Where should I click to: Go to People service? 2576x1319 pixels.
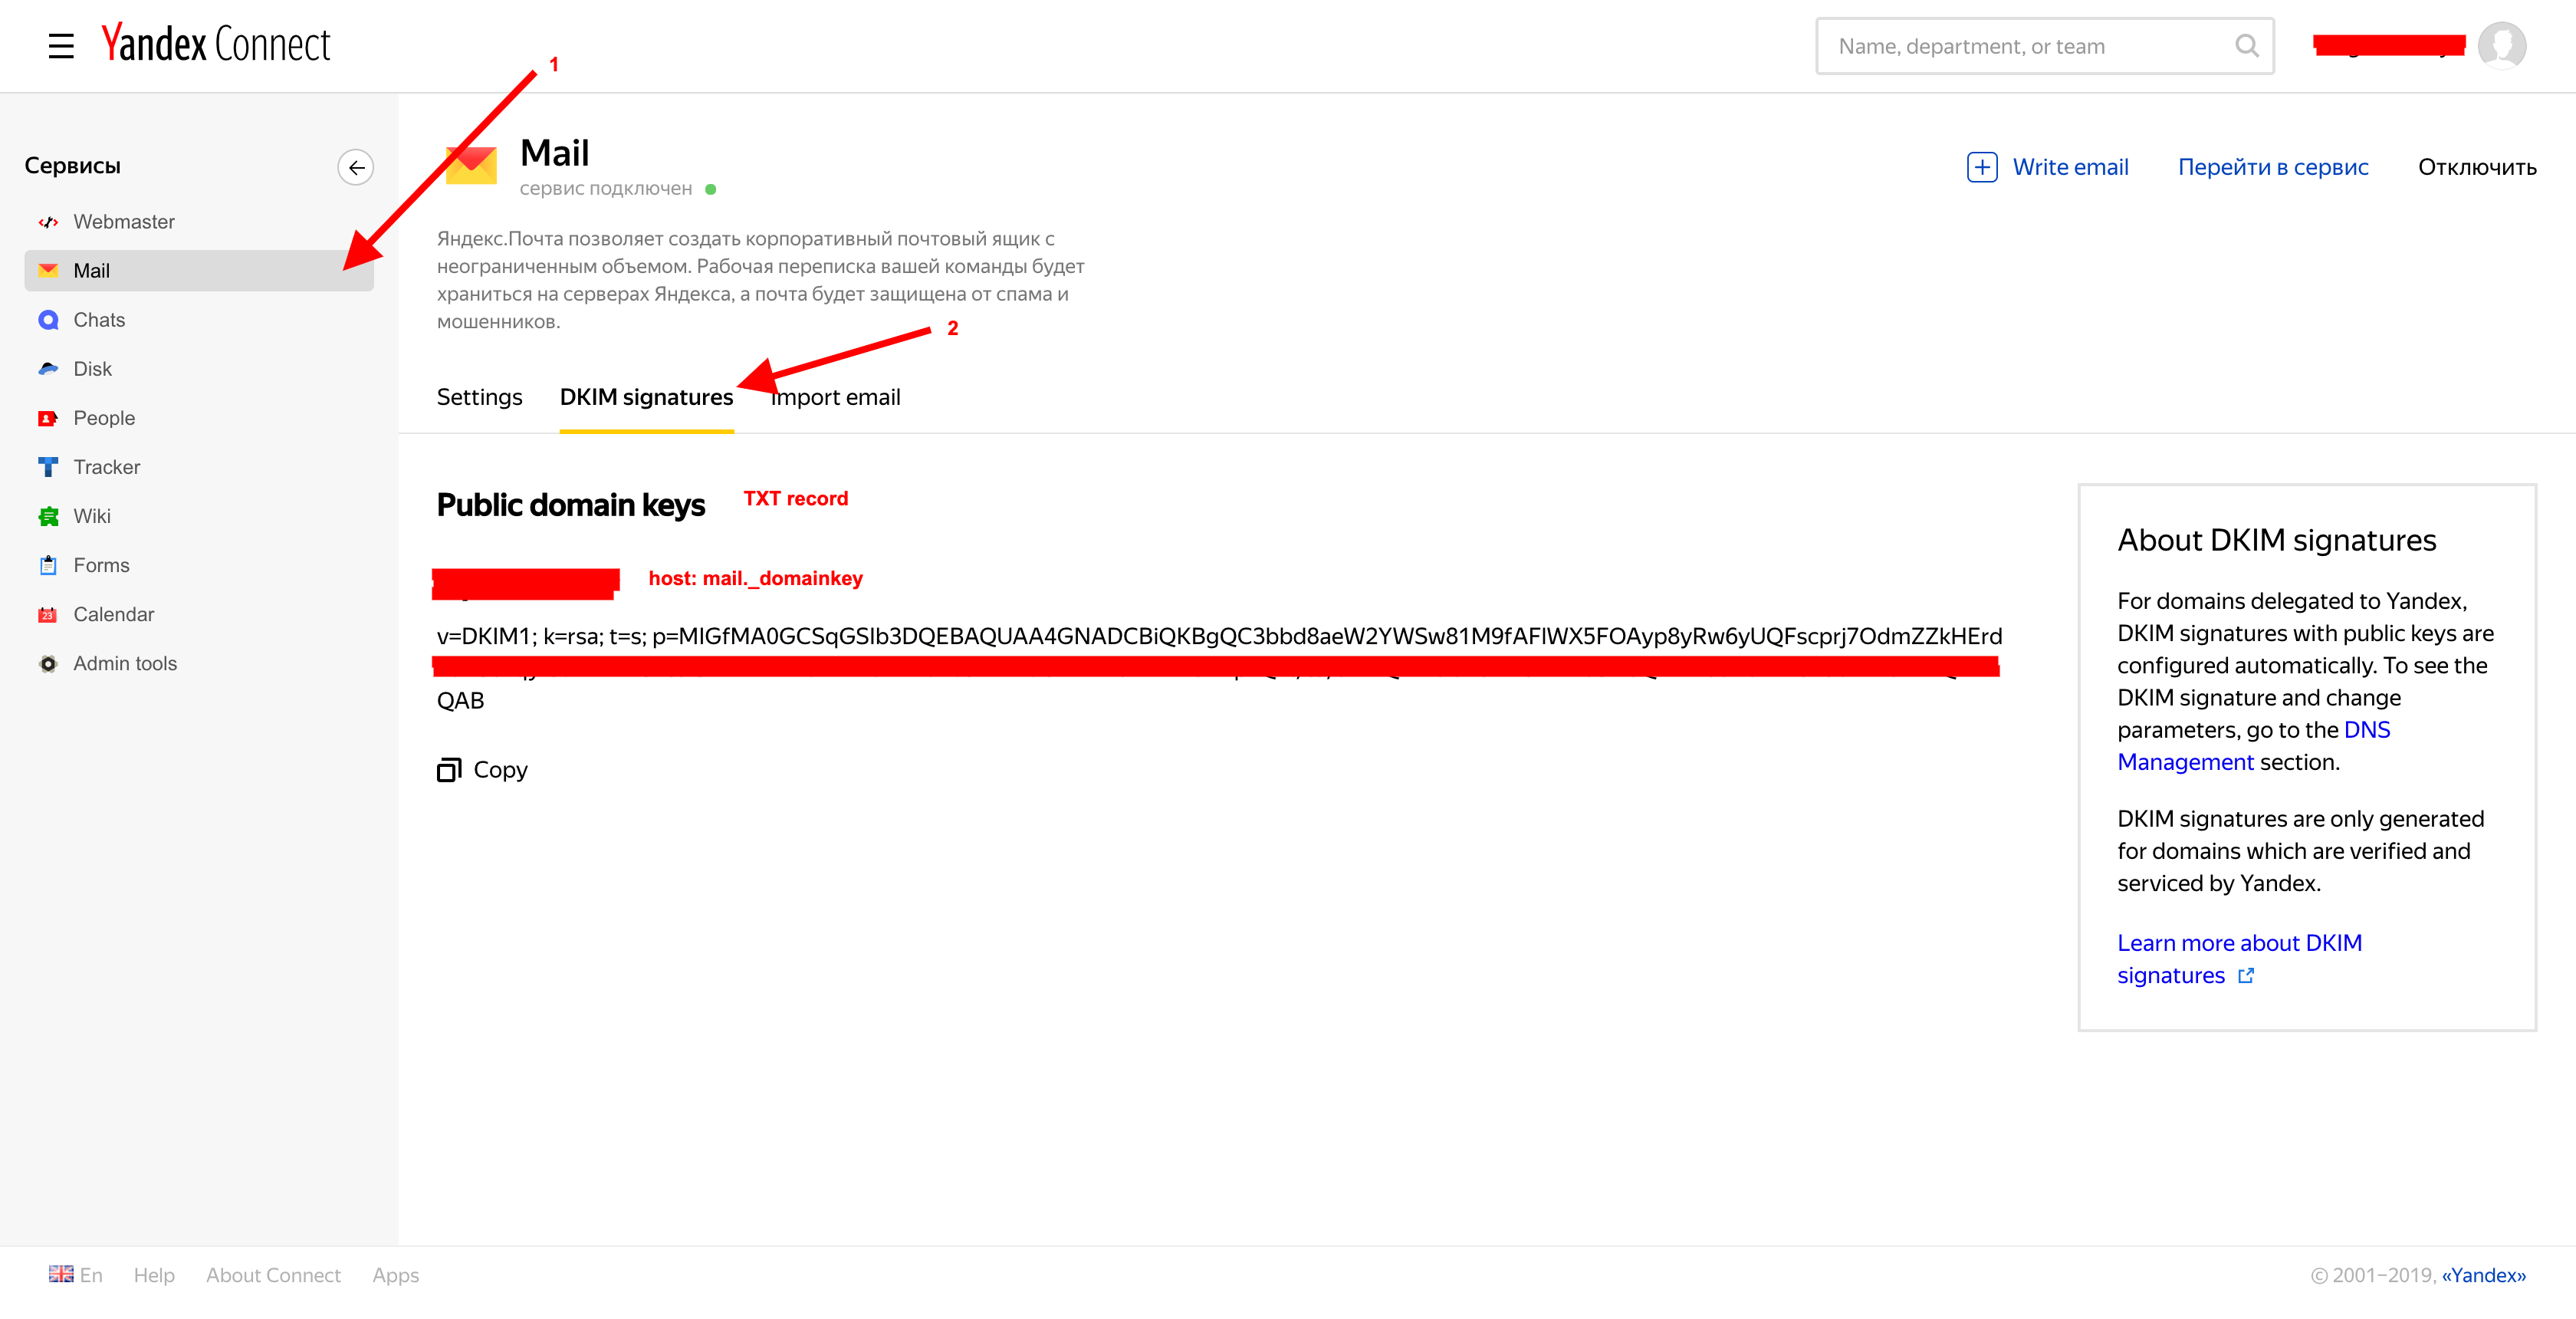(199, 418)
